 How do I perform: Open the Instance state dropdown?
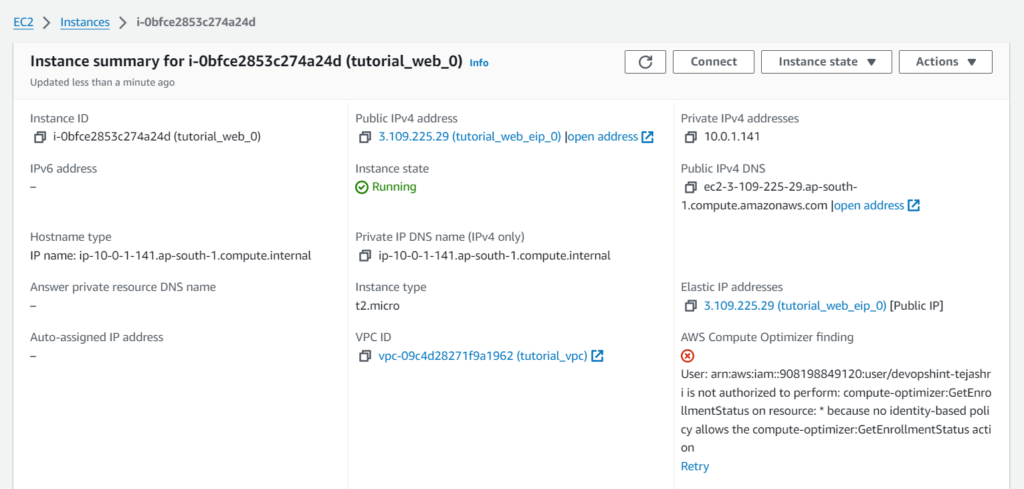[824, 62]
